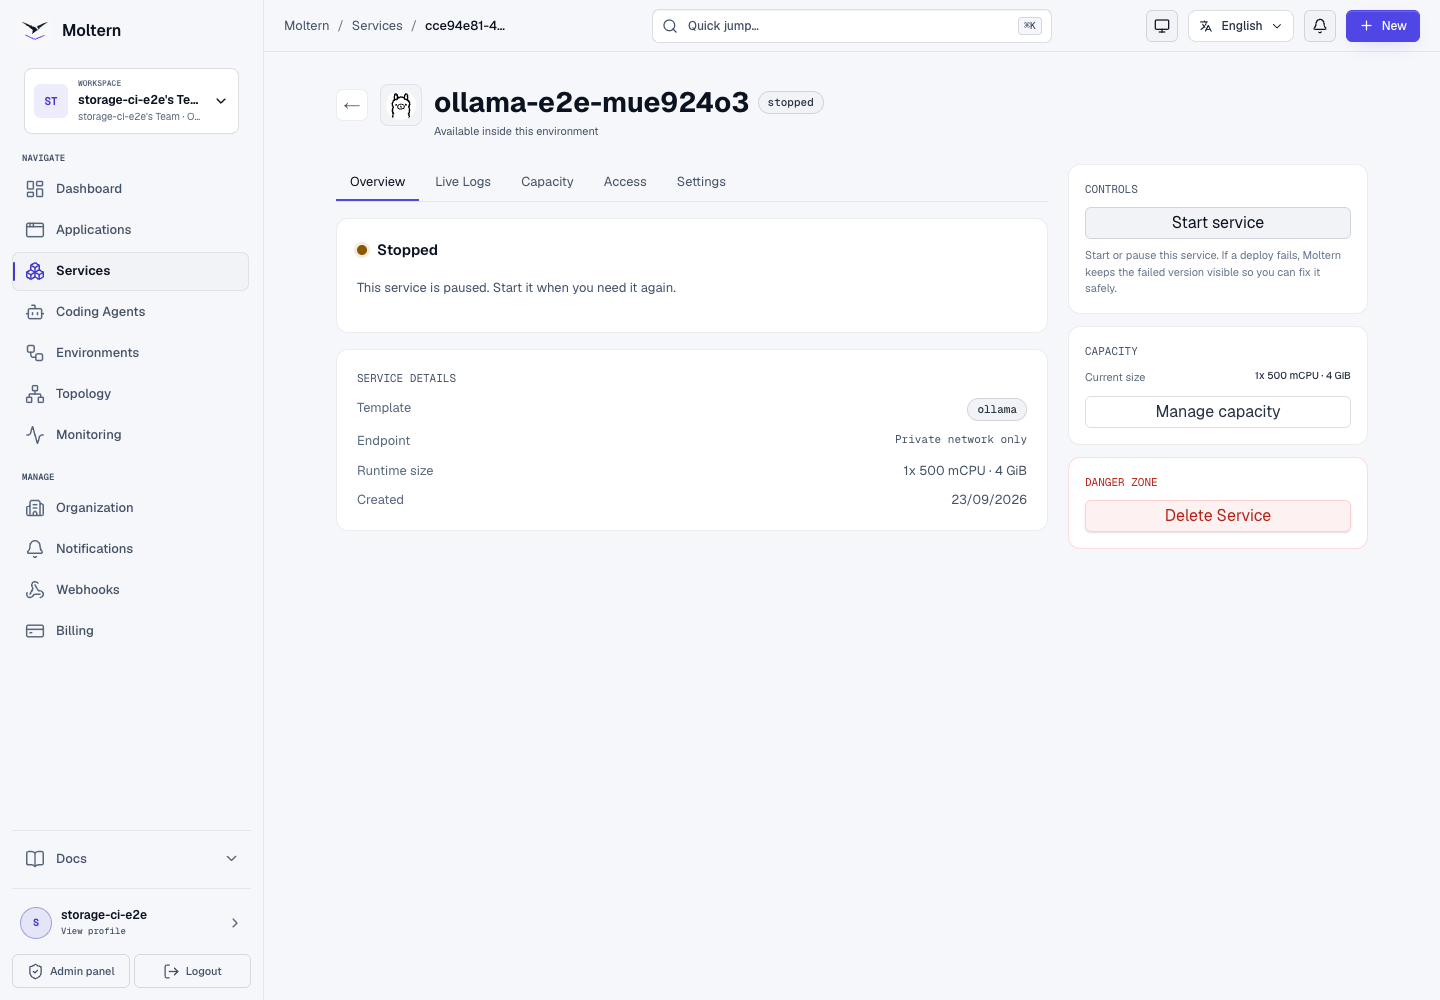Open the Capacity tab
This screenshot has width=1440, height=1000.
click(547, 182)
